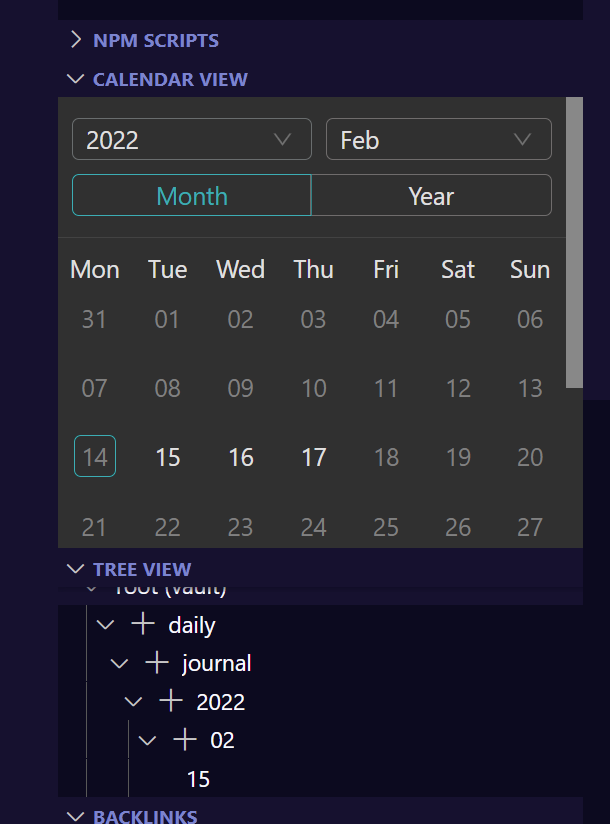
Task: Open note 15 in tree view
Action: pyautogui.click(x=197, y=779)
